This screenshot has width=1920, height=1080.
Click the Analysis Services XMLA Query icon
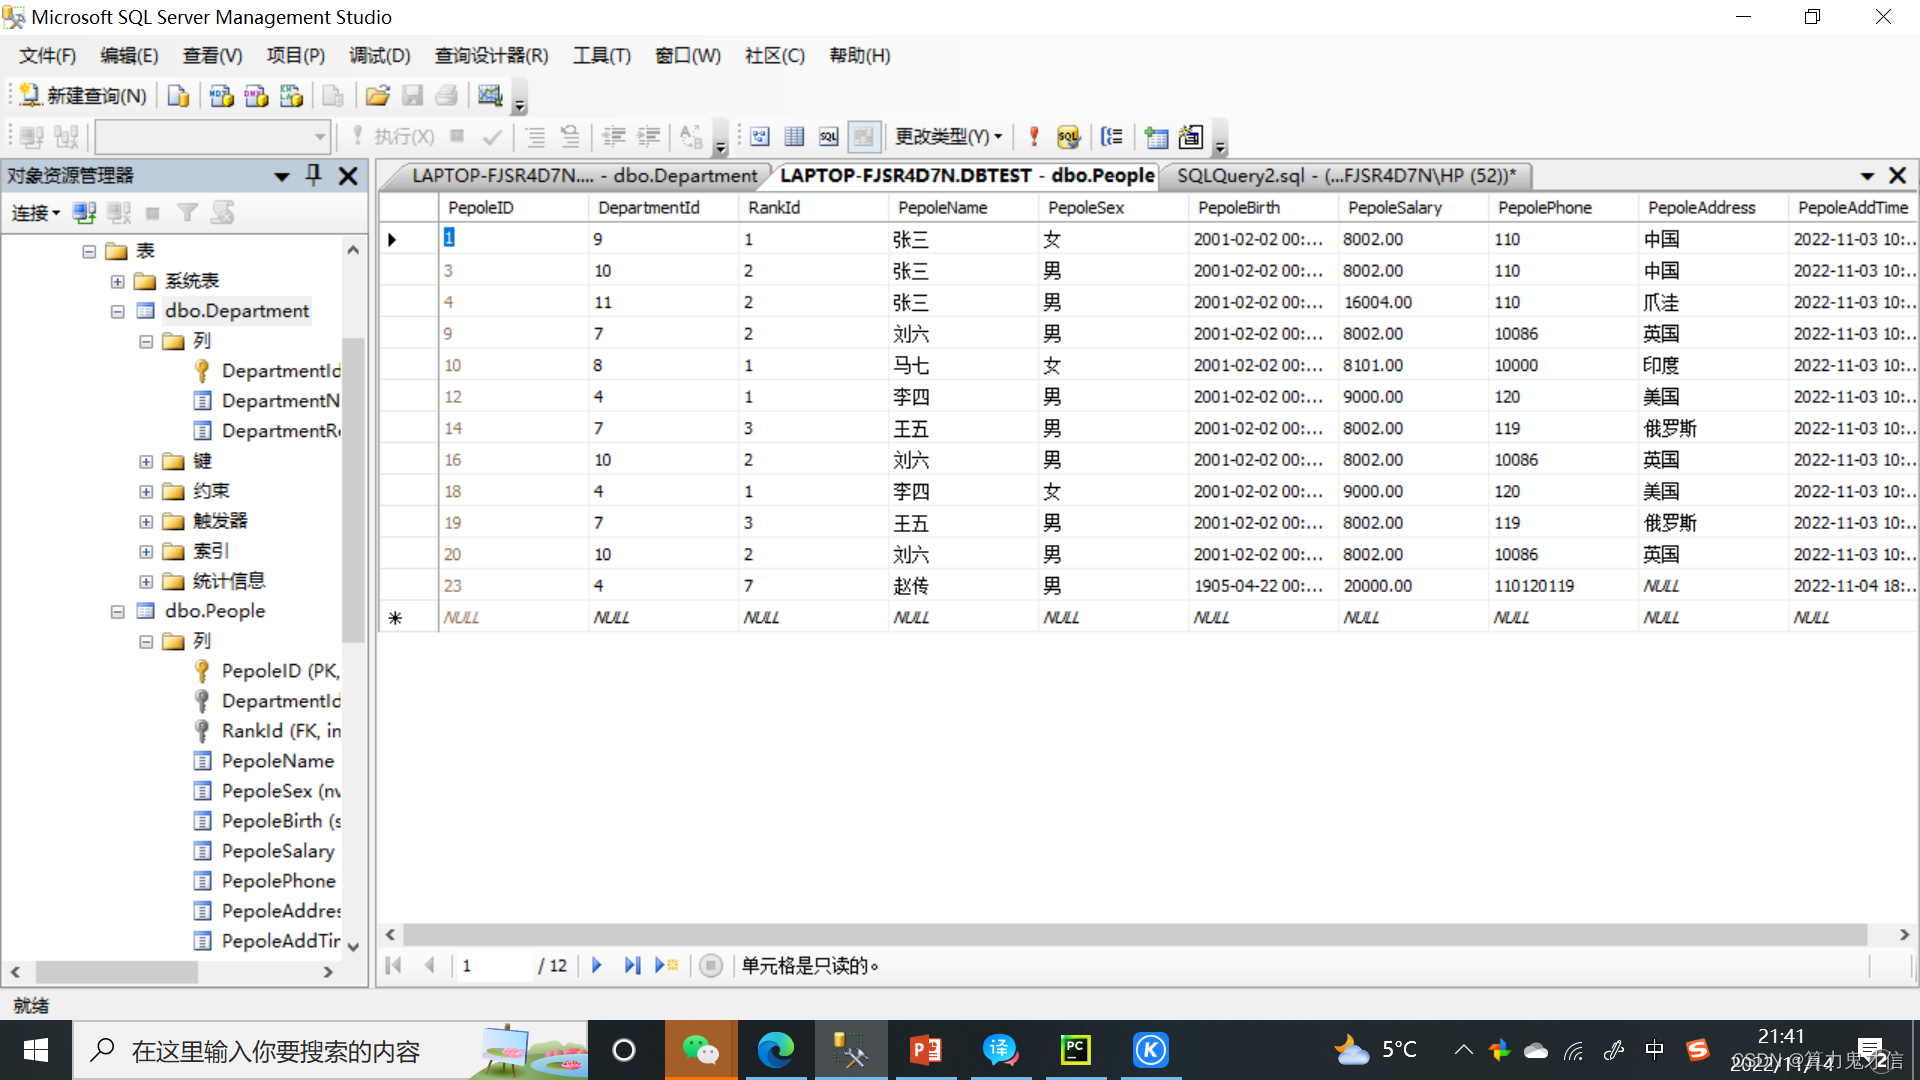click(291, 95)
